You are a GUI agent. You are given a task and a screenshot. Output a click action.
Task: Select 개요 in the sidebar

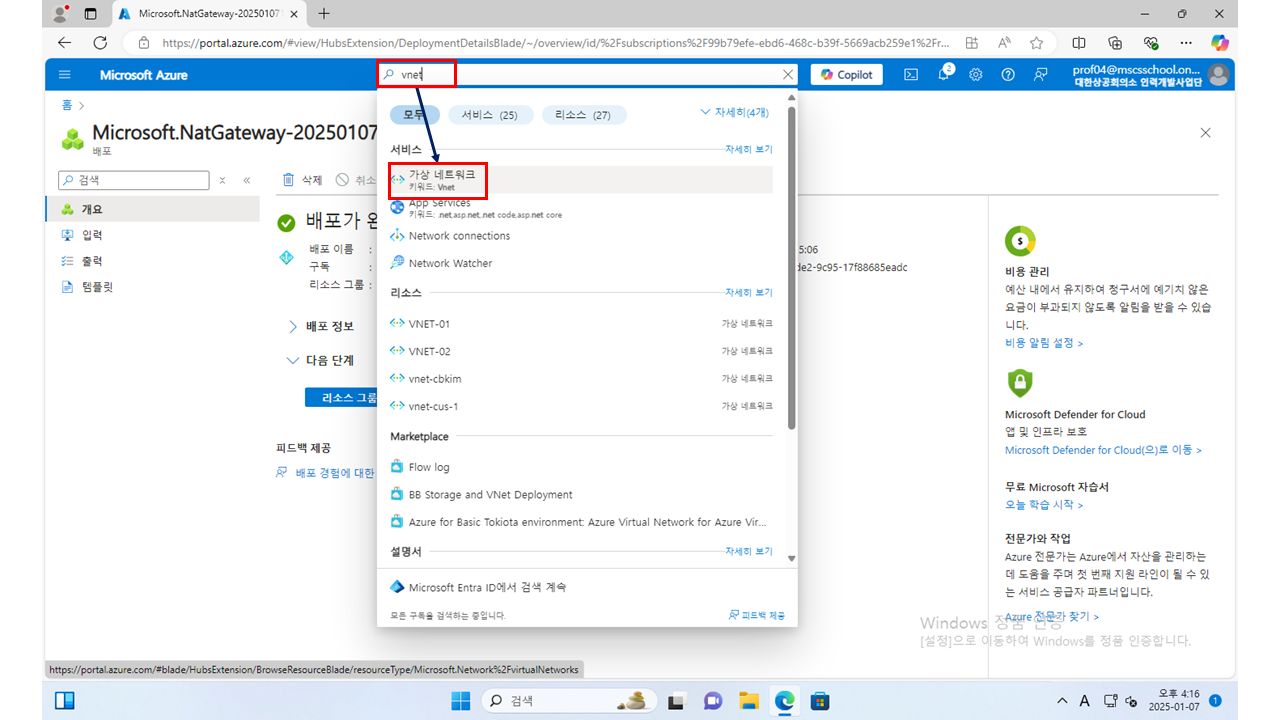click(x=153, y=209)
